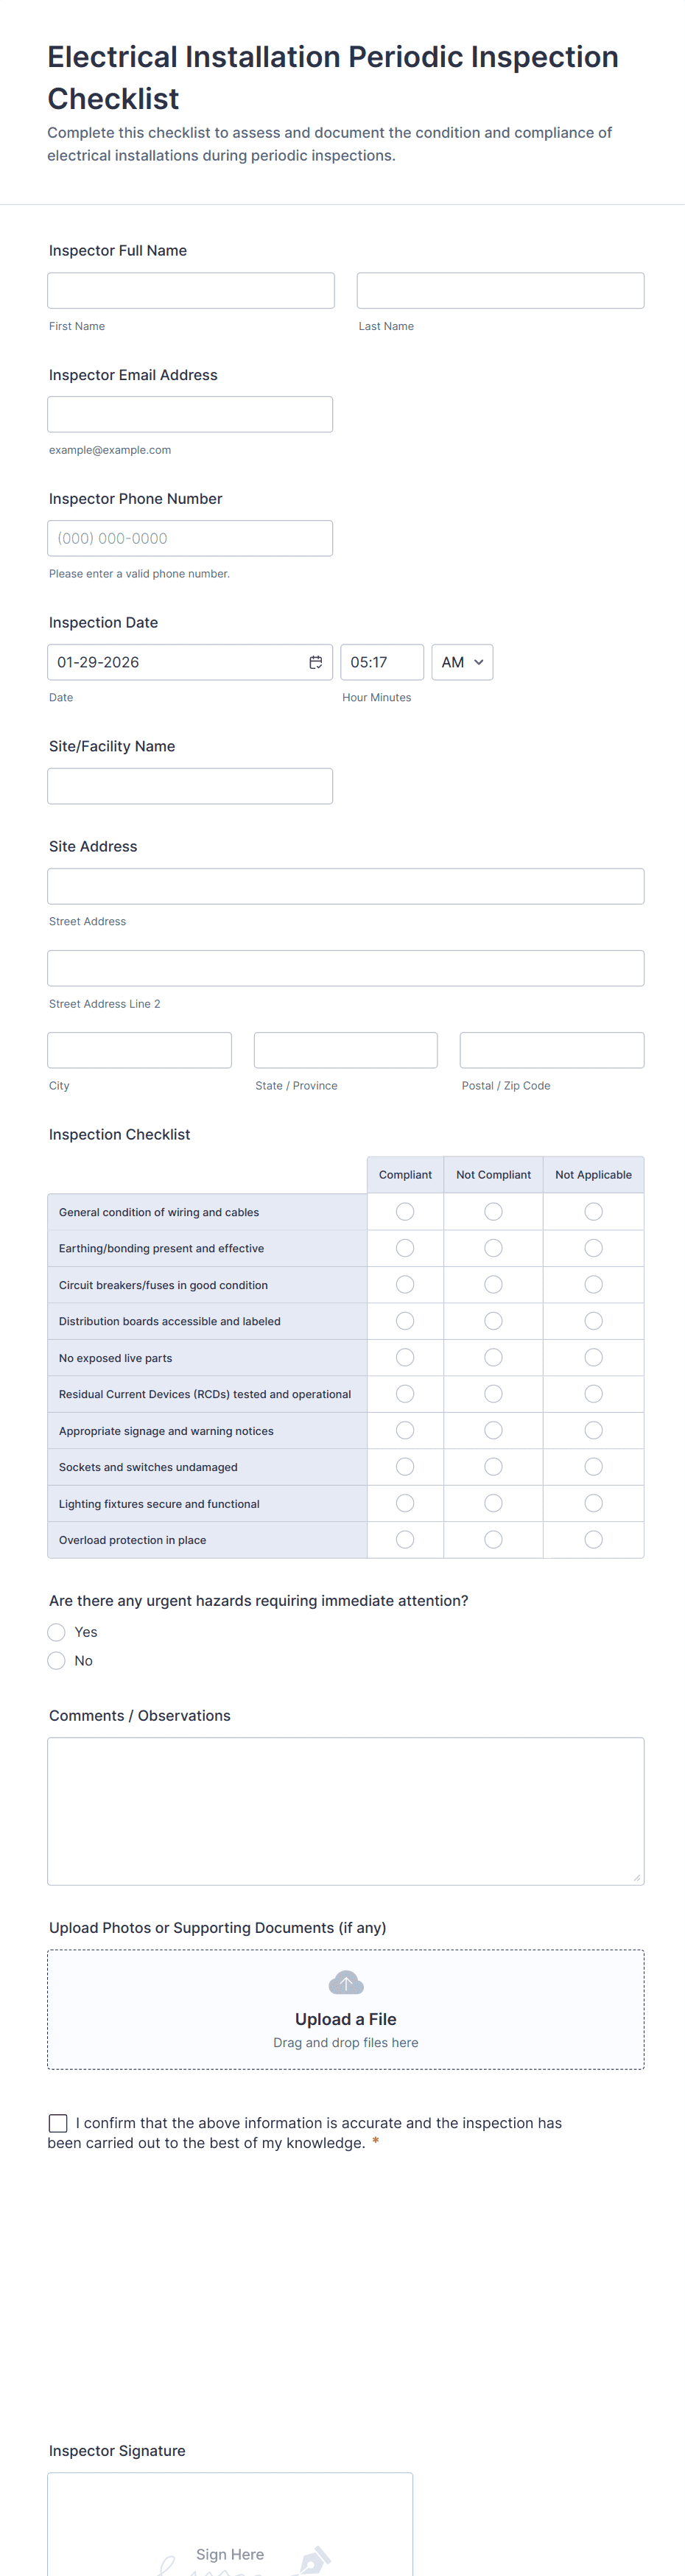Click the upload cloud icon
The width and height of the screenshot is (685, 2576).
pos(345,1982)
